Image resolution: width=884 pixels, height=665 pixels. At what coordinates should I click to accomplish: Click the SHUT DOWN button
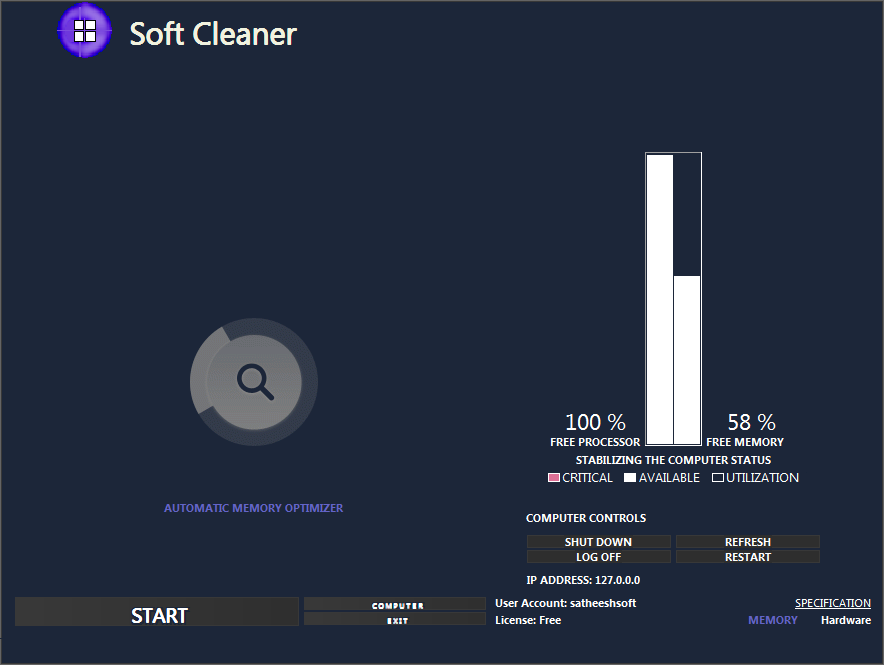598,542
